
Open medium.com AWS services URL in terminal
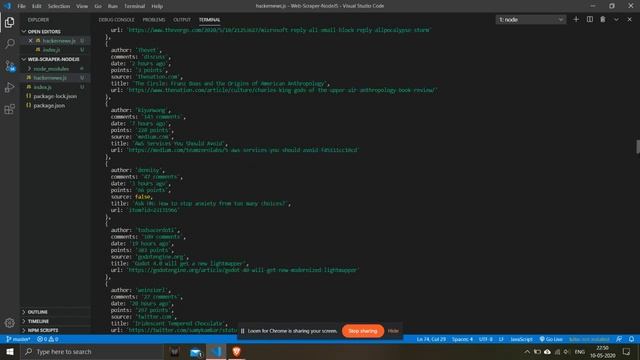coord(243,150)
